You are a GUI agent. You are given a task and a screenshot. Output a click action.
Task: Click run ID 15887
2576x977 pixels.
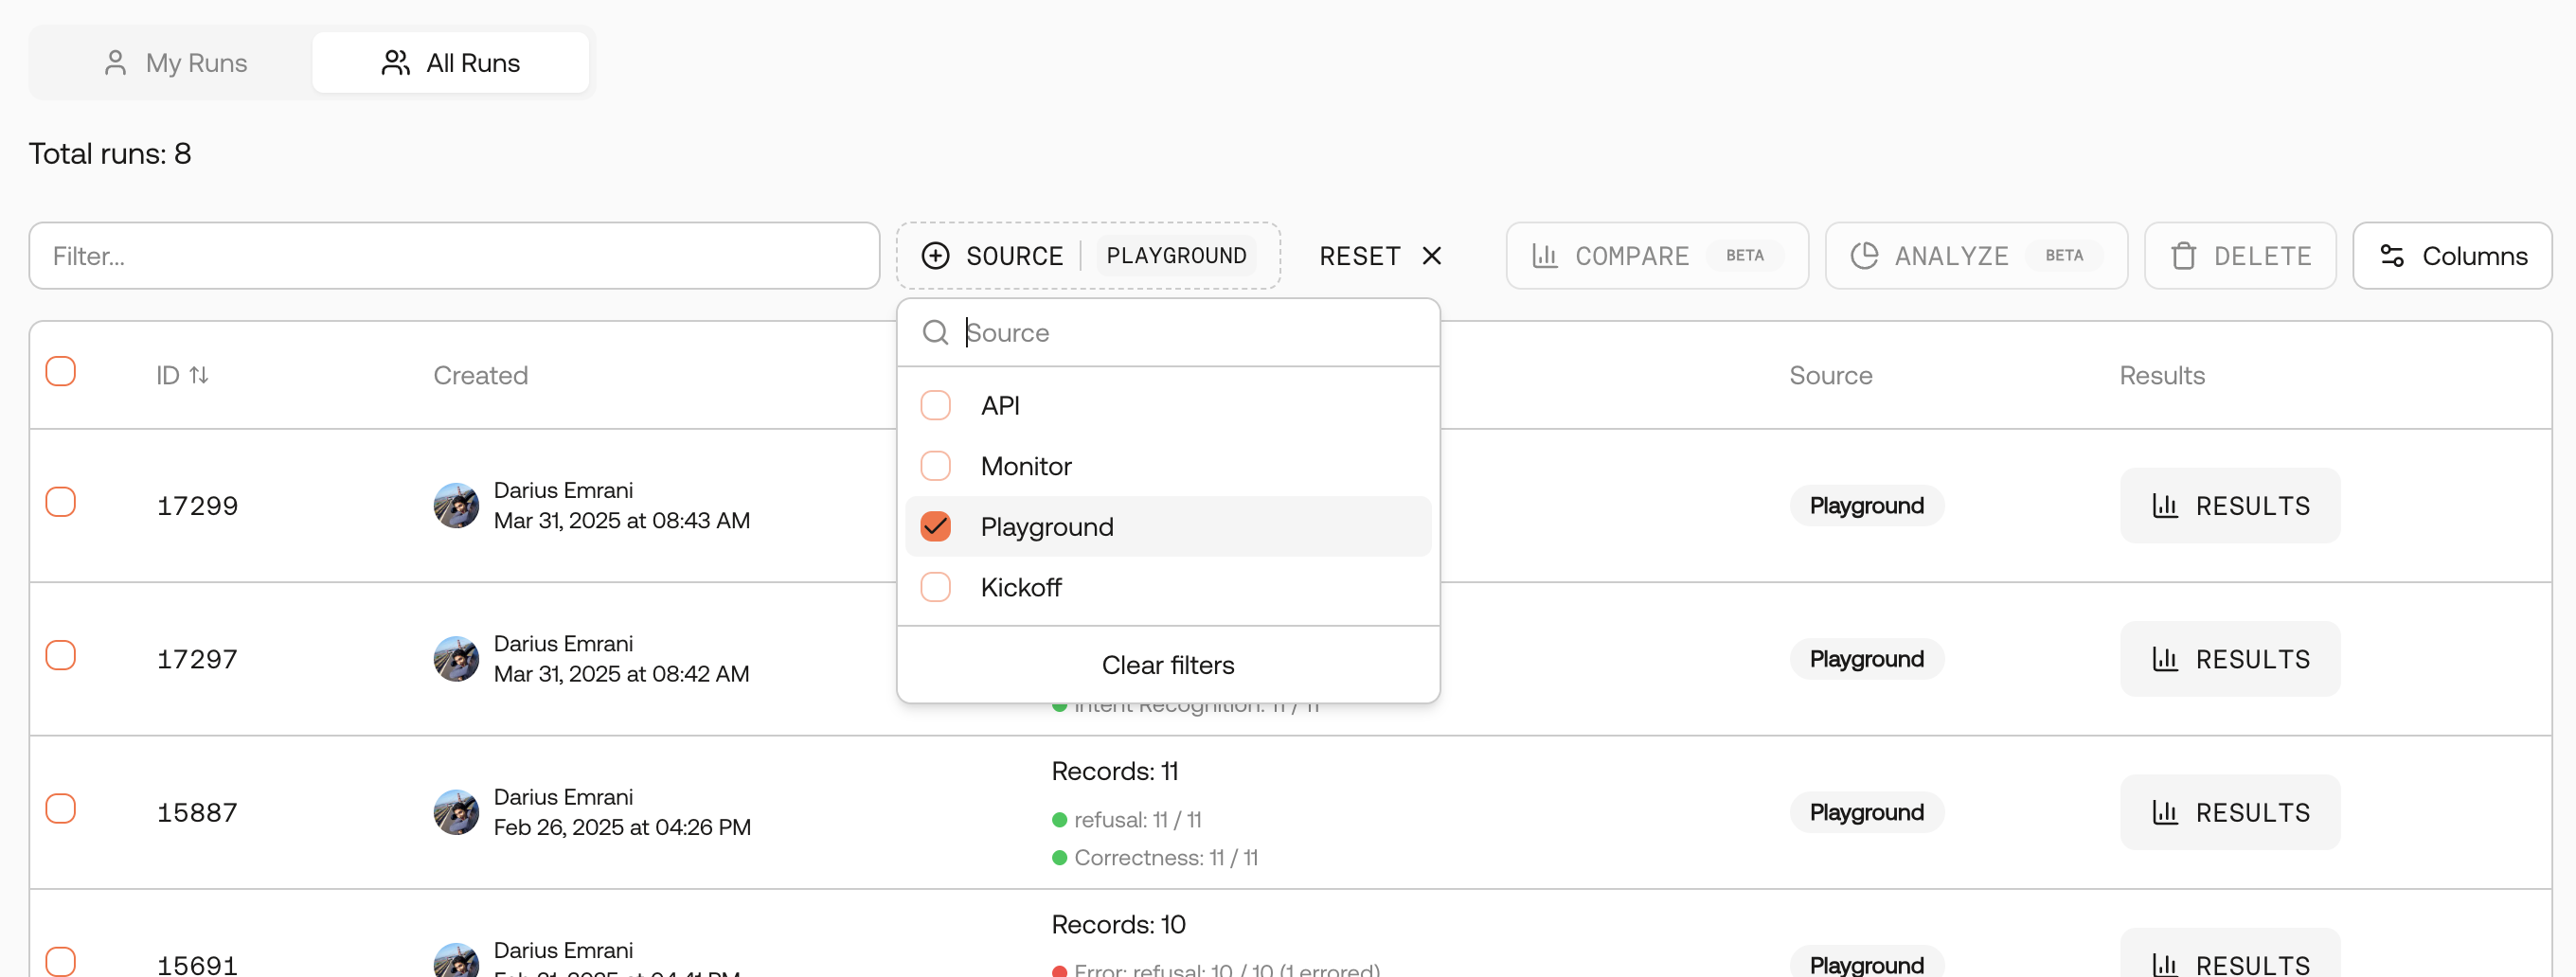point(197,812)
